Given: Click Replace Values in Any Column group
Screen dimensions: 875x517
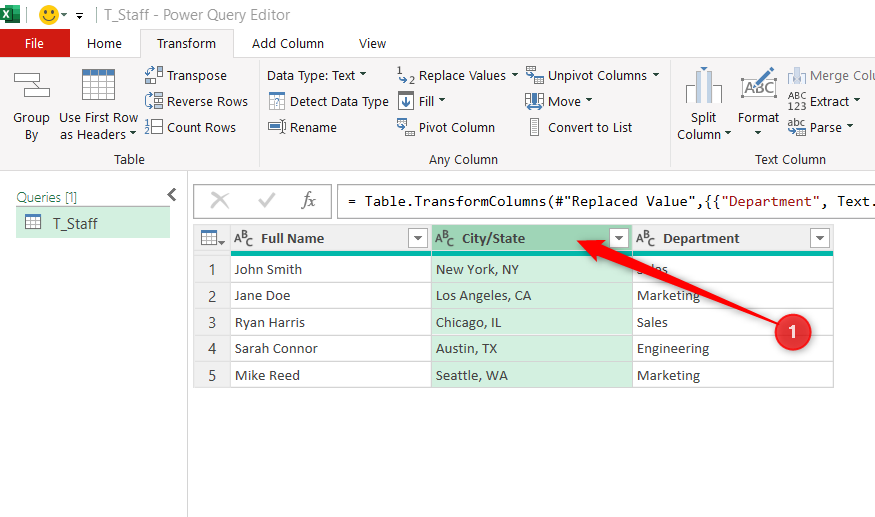Looking at the screenshot, I should point(451,75).
